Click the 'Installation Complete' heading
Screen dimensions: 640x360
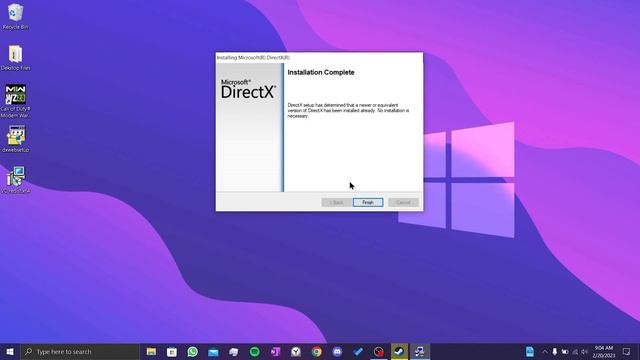coord(321,72)
